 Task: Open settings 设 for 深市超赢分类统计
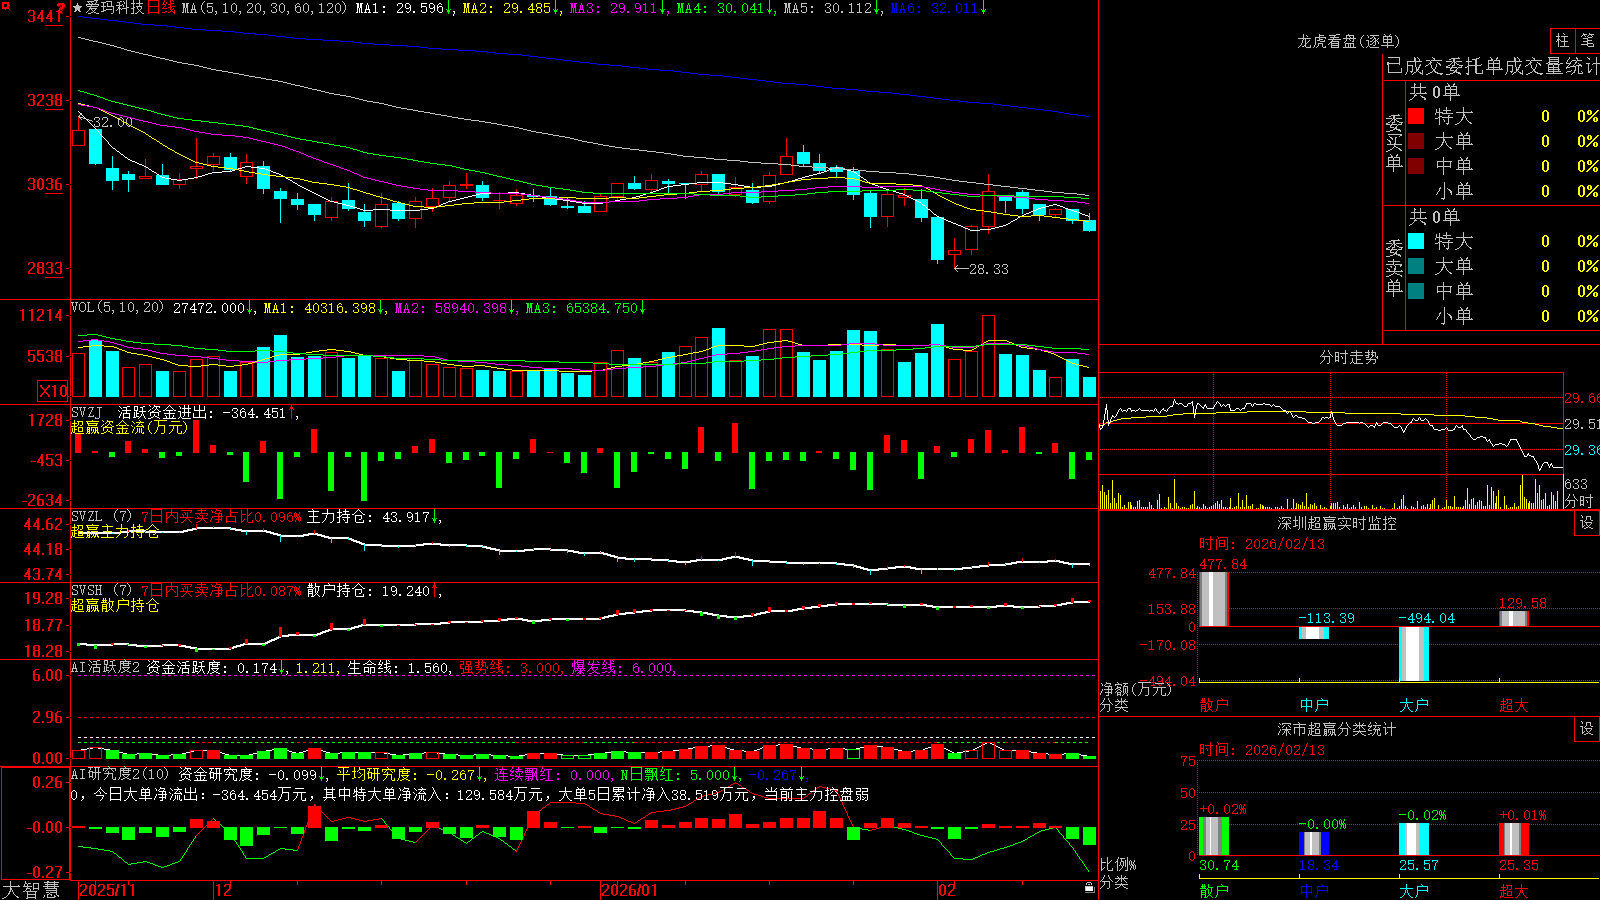click(x=1587, y=729)
